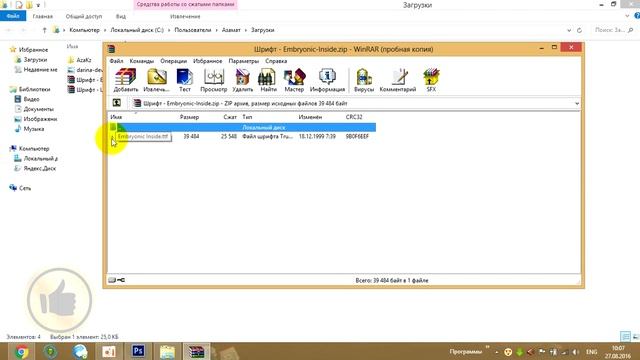Click the drive/key icon in WinRAR status bar
The image size is (640, 360).
[x=117, y=280]
